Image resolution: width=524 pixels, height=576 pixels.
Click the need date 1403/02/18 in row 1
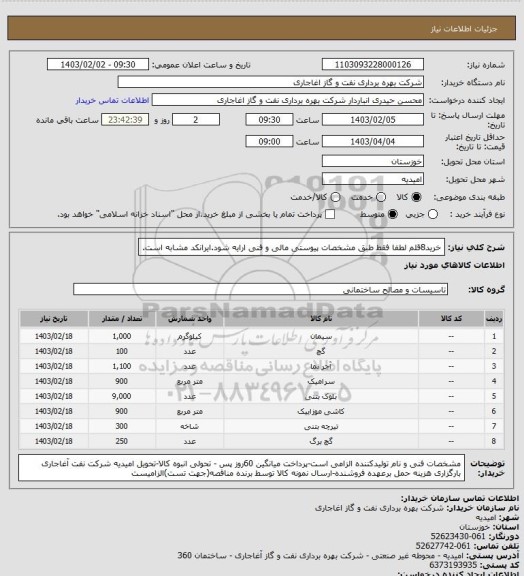point(54,336)
